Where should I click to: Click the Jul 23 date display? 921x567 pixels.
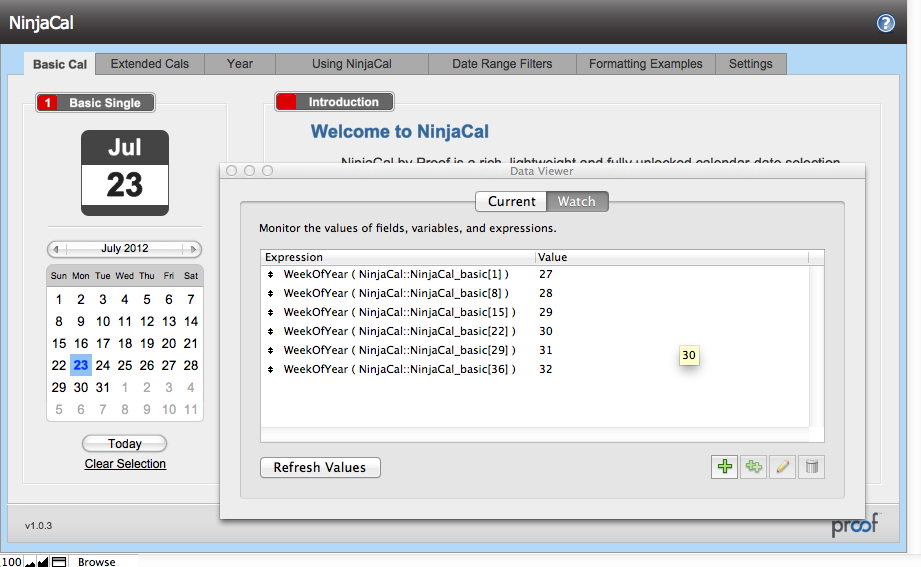[125, 173]
